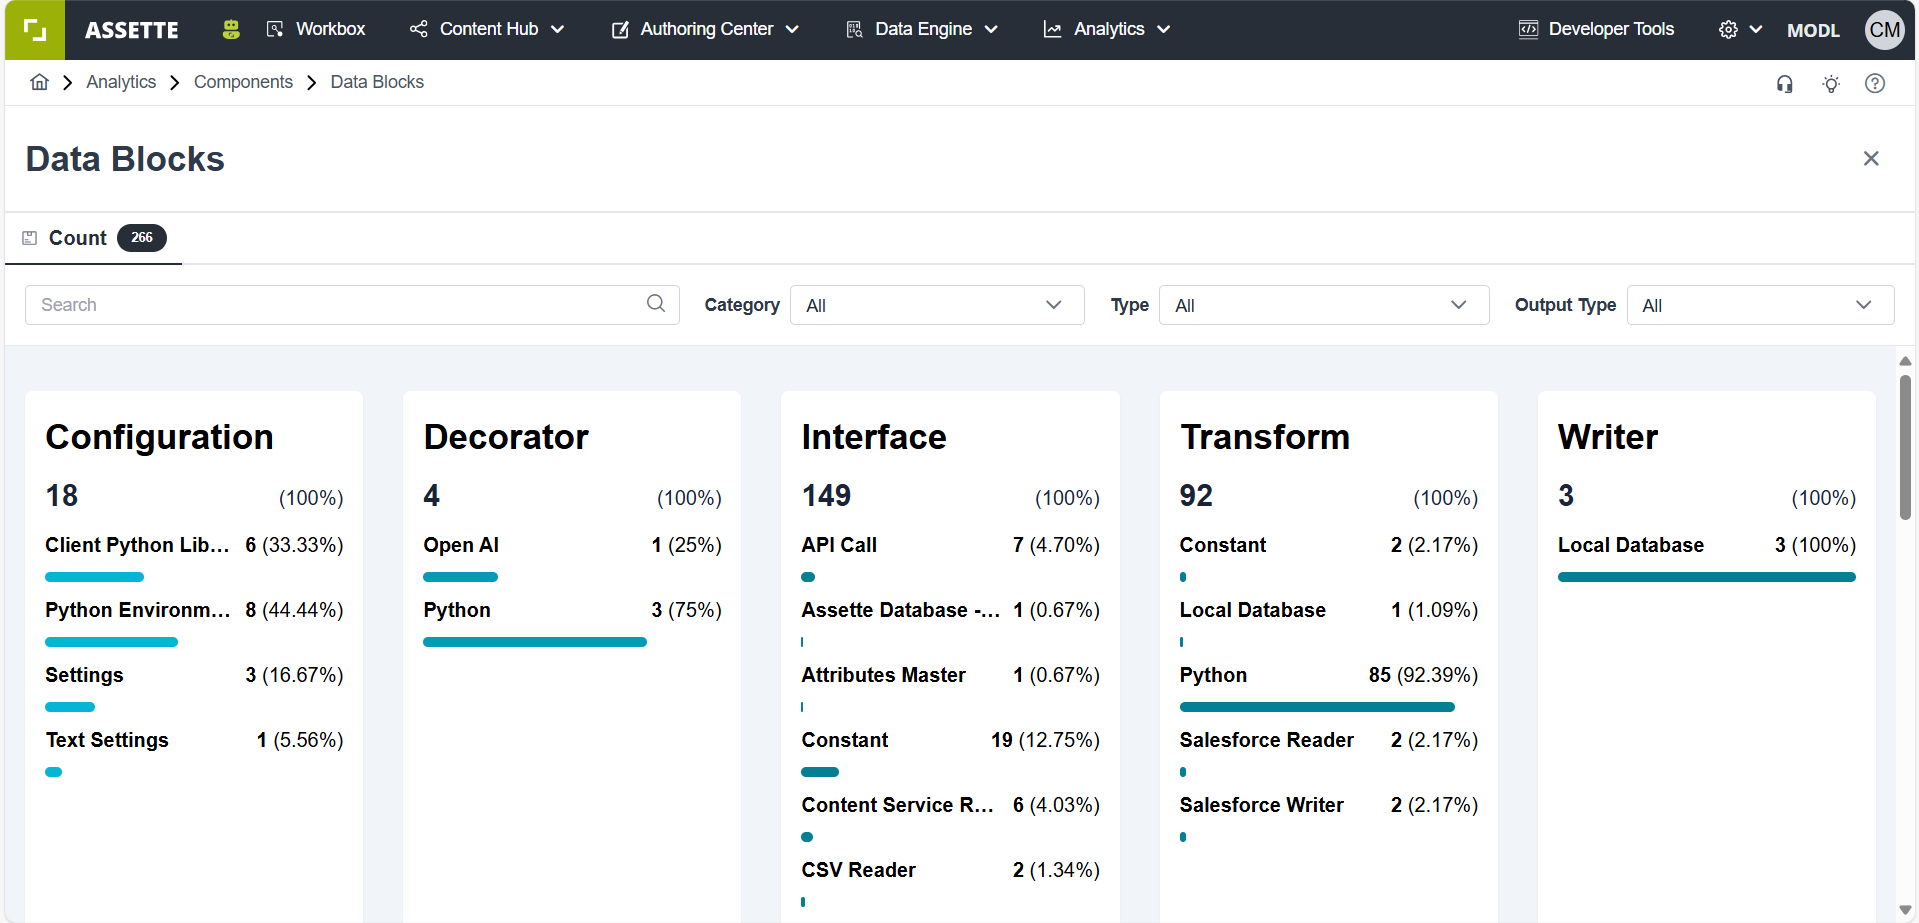Click the headset support icon
The width and height of the screenshot is (1919, 923).
(1785, 84)
